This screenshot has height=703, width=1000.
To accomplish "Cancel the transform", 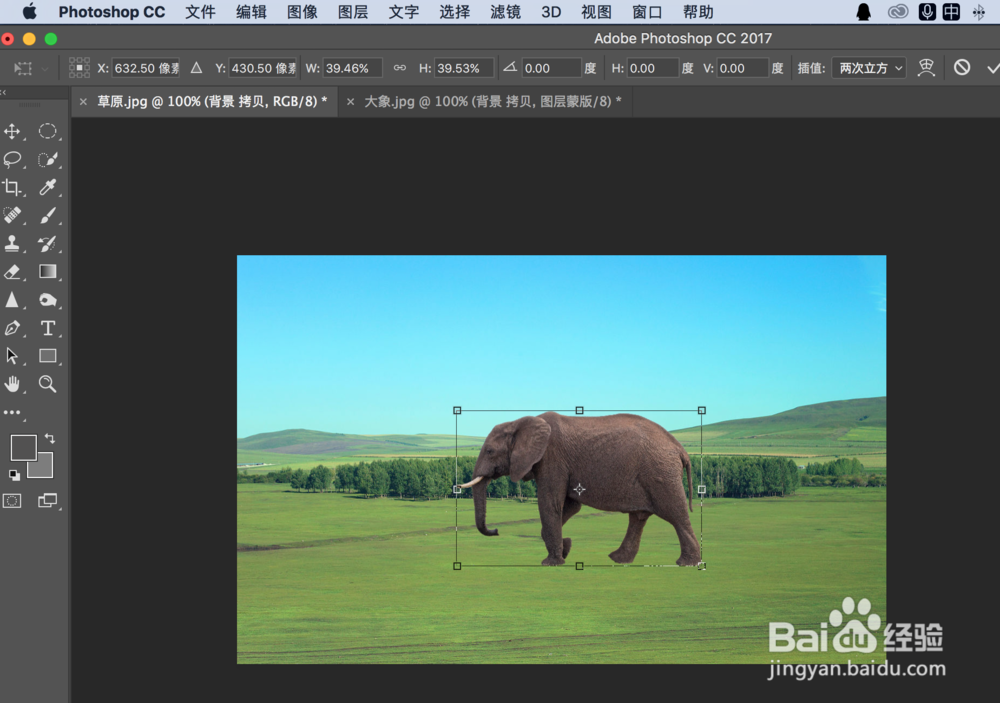I will pos(962,68).
